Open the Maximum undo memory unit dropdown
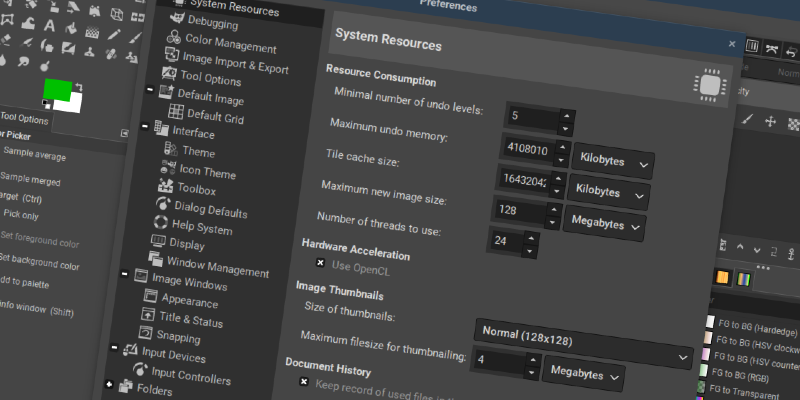 [613, 159]
